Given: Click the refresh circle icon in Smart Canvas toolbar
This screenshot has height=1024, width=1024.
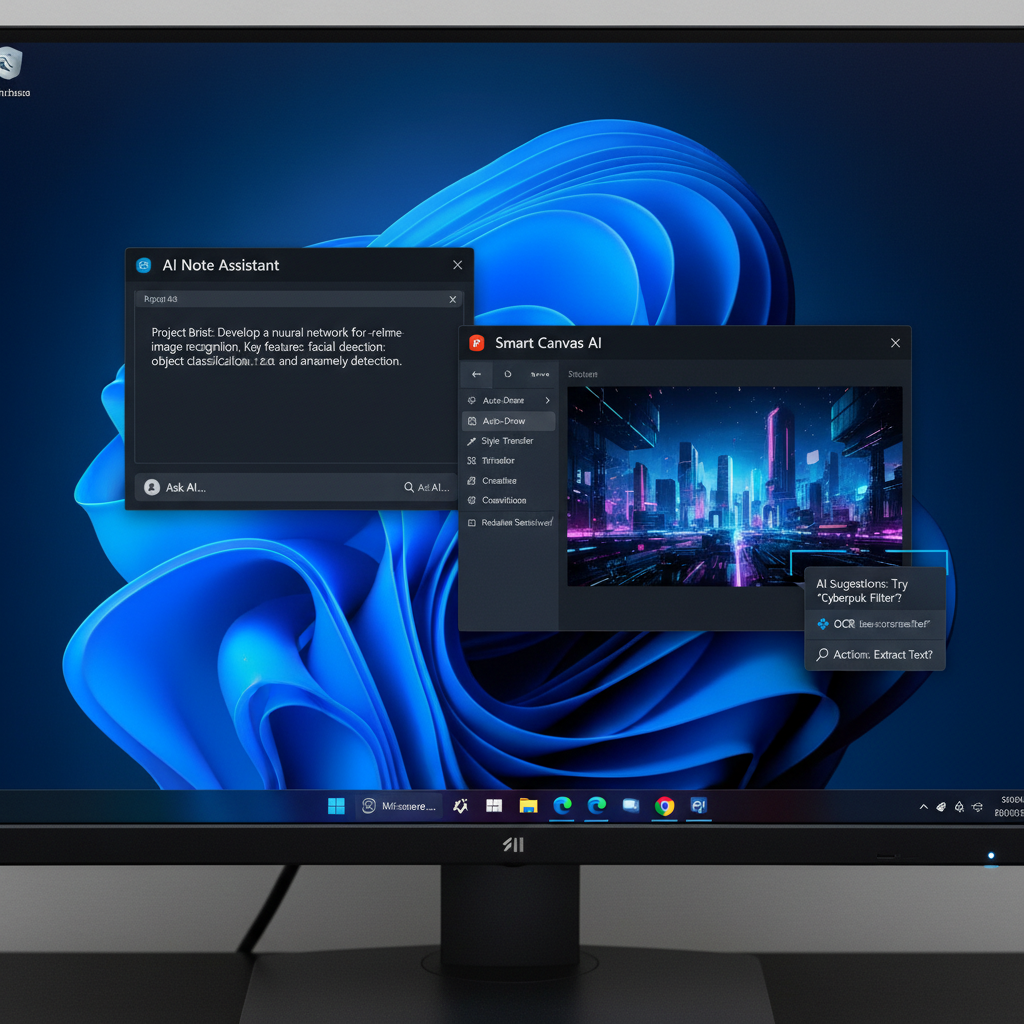Looking at the screenshot, I should (507, 374).
